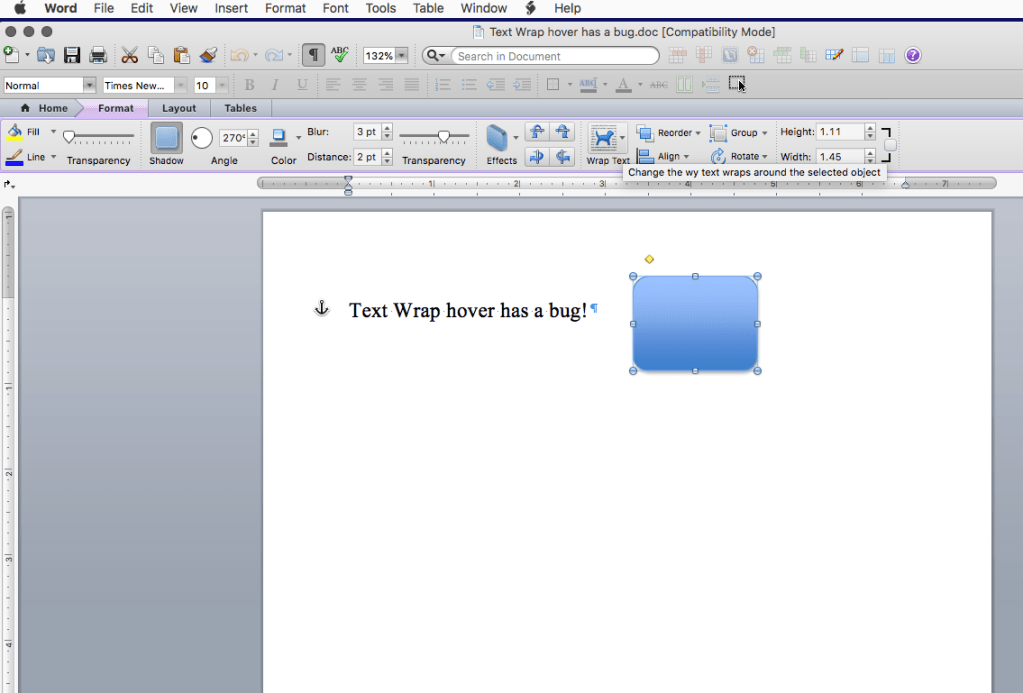Expand the Normal style dropdown

pos(89,85)
